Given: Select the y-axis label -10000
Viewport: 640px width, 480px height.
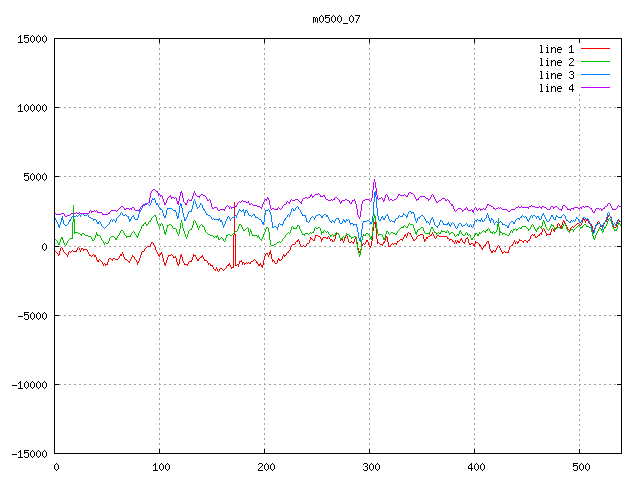Looking at the screenshot, I should coord(29,384).
